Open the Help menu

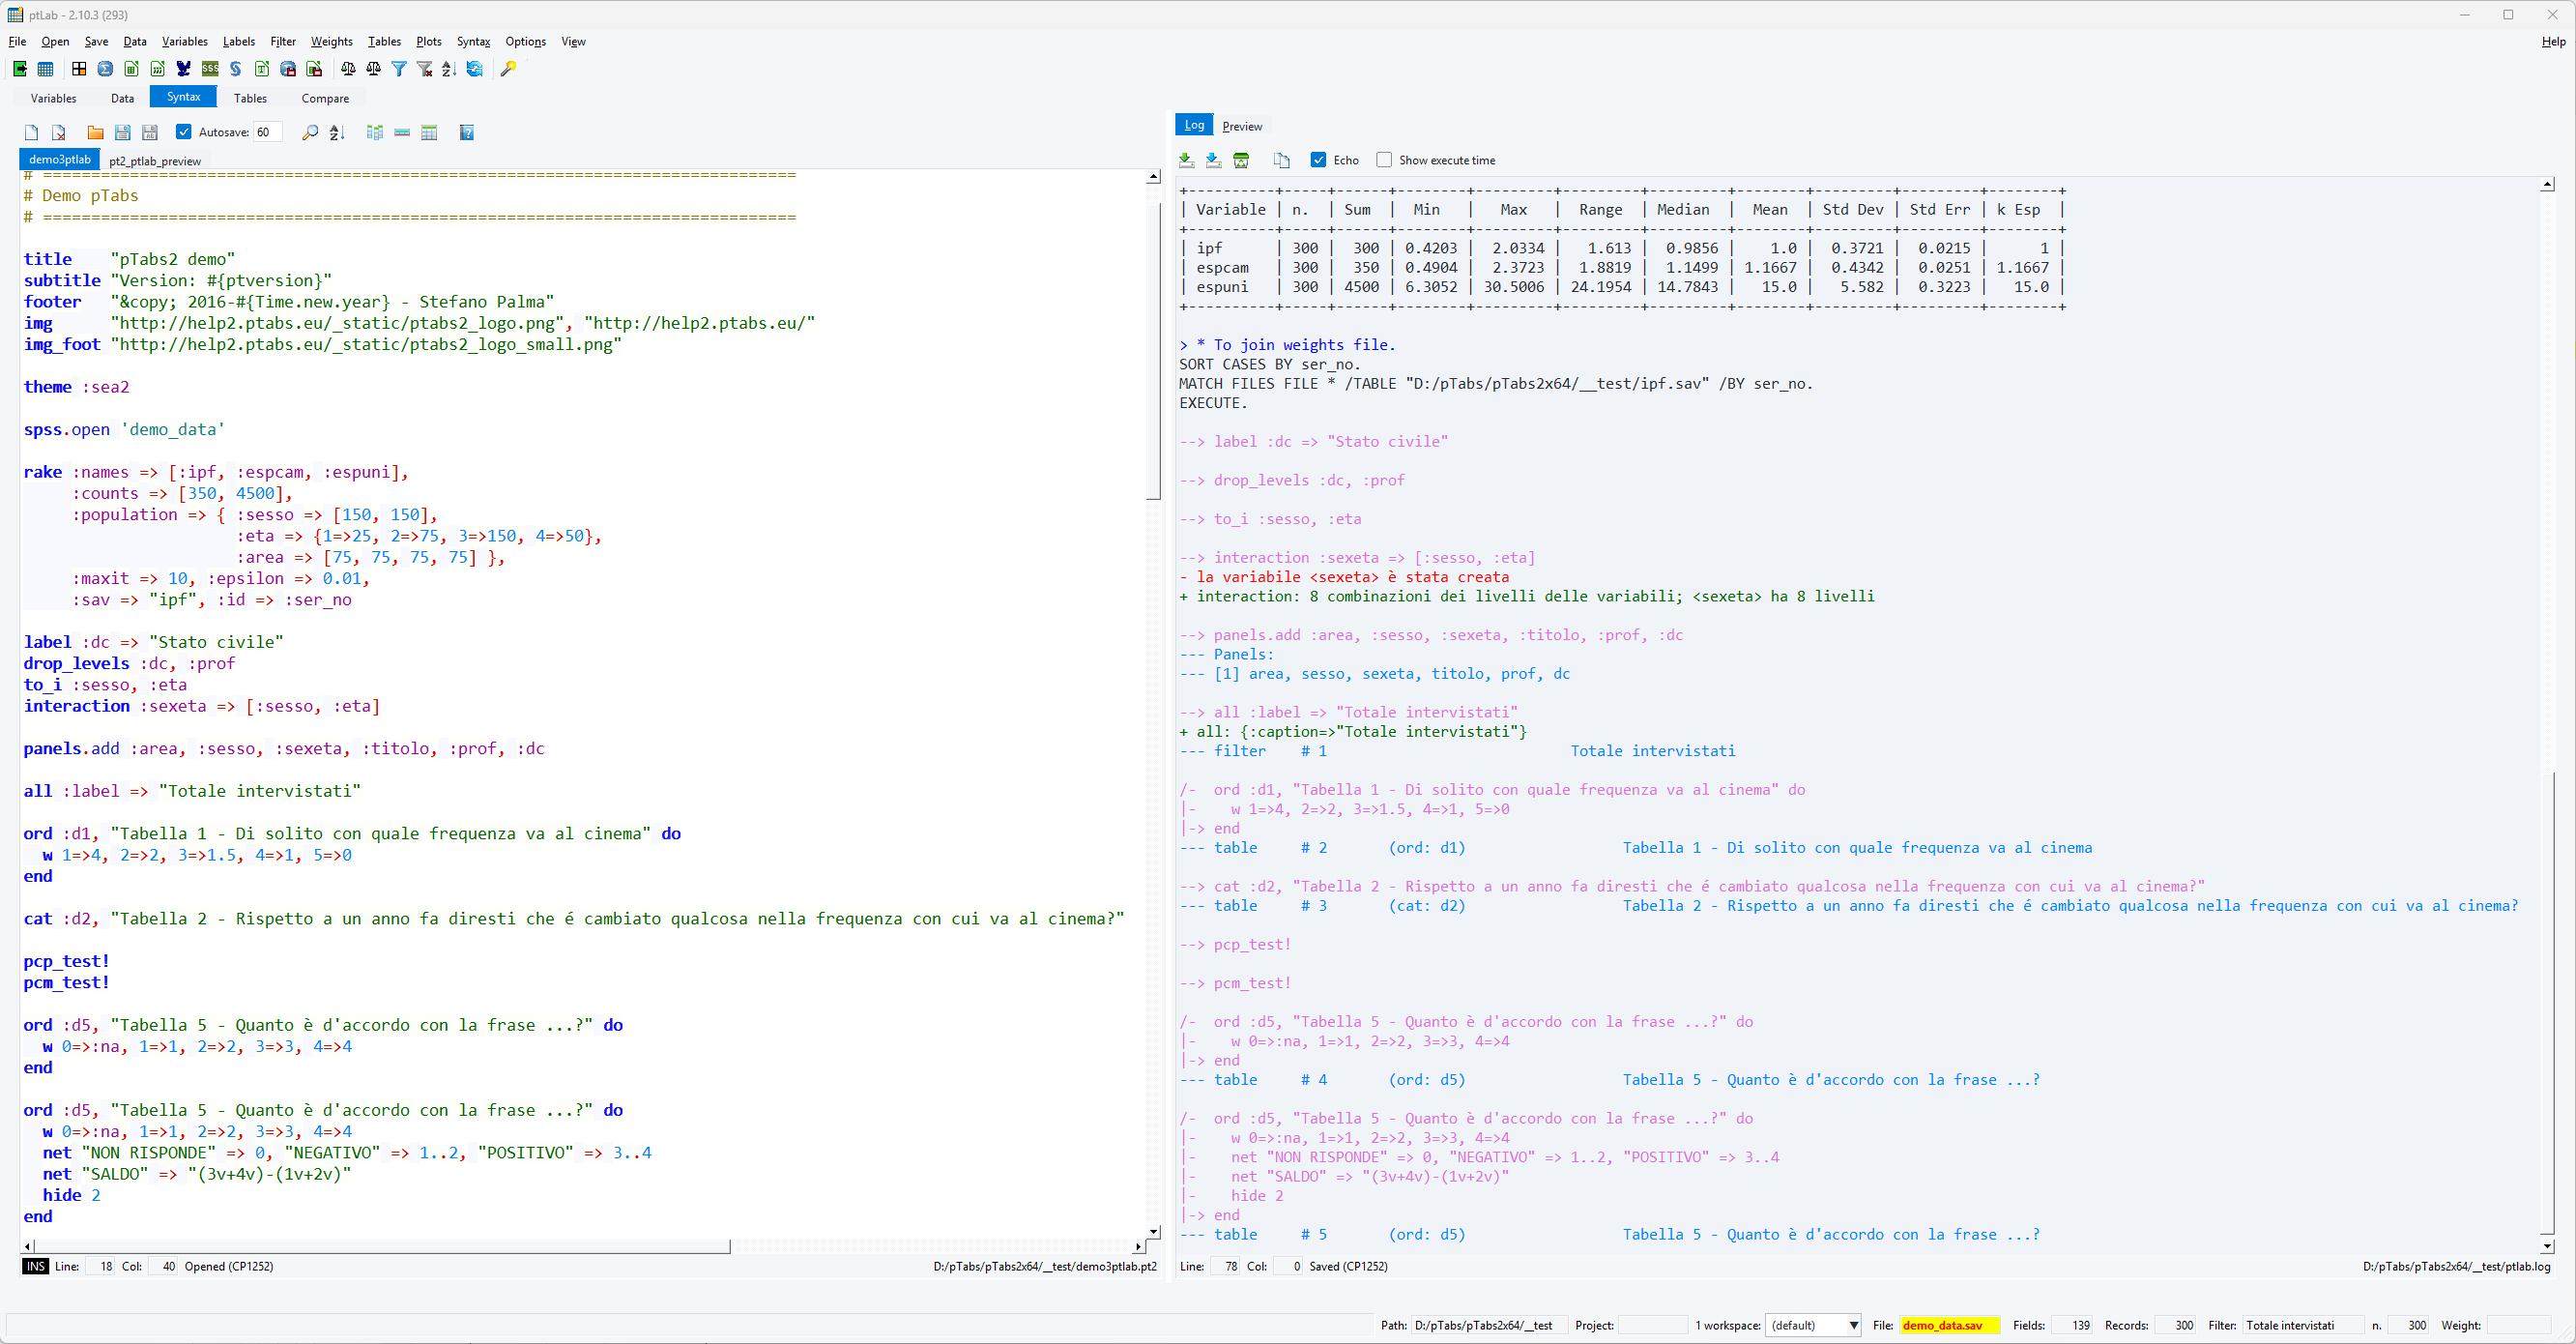pyautogui.click(x=2553, y=42)
